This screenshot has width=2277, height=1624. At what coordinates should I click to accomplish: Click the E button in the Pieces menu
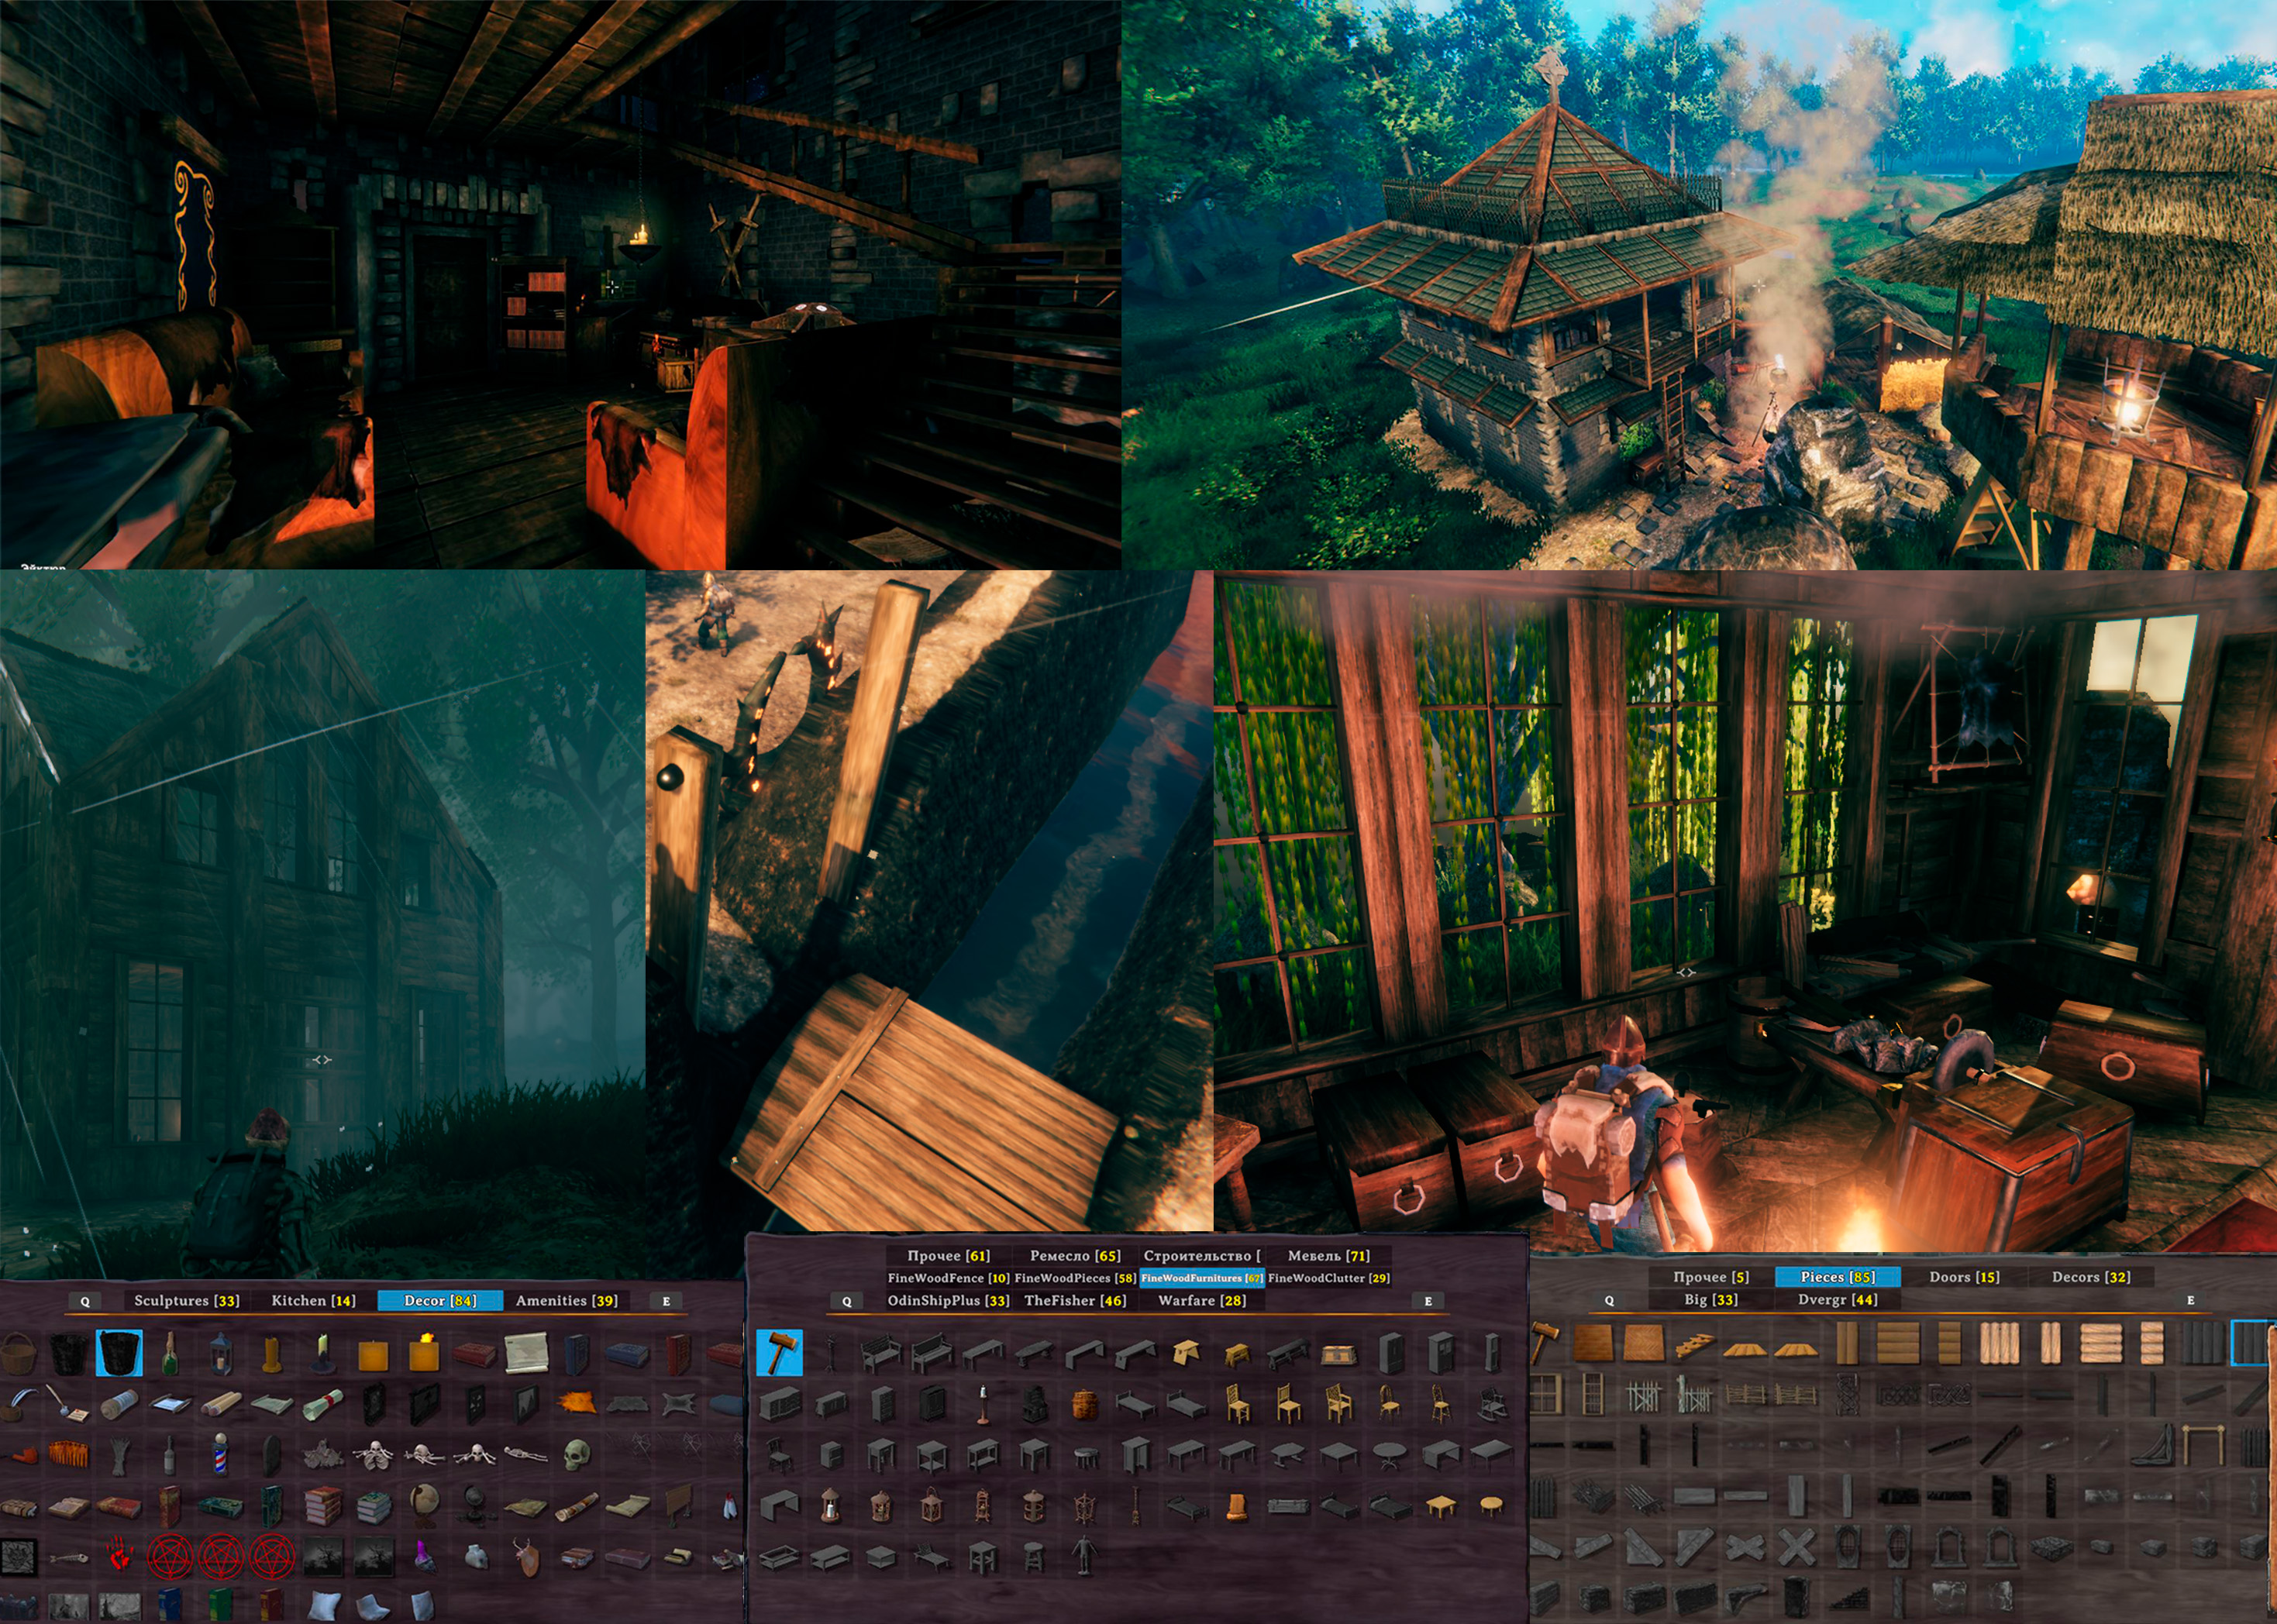point(2191,1301)
